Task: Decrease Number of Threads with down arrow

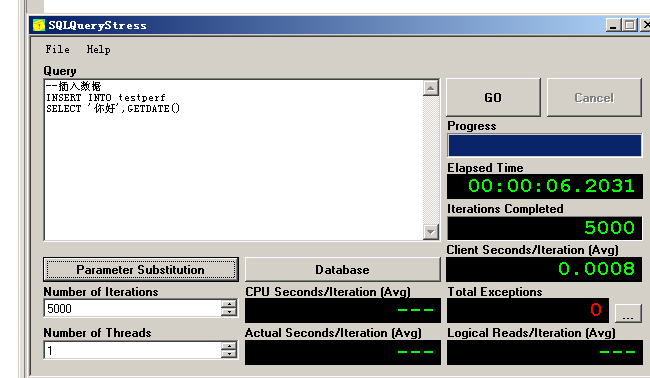Action: [x=229, y=354]
